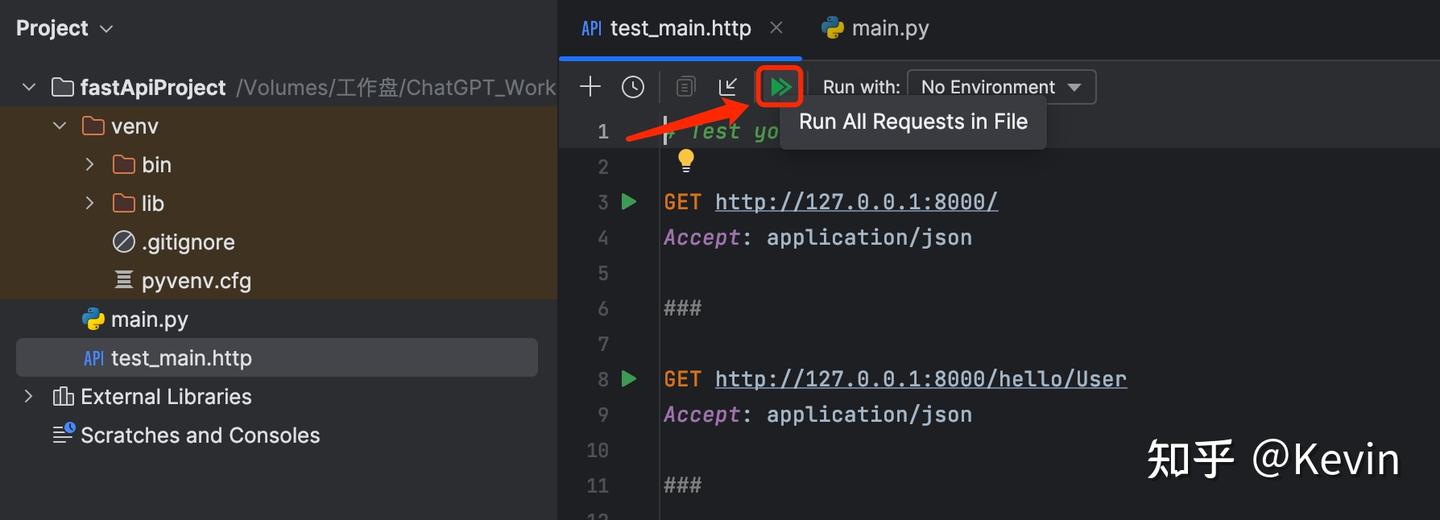The image size is (1440, 520).
Task: Open the Run with environment dropdown
Action: (1001, 87)
